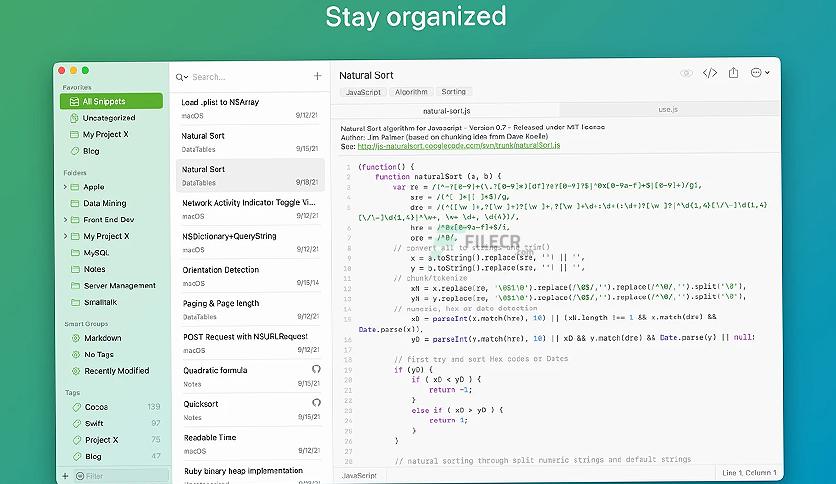
Task: Select All Snippets in Favorites
Action: pos(111,101)
